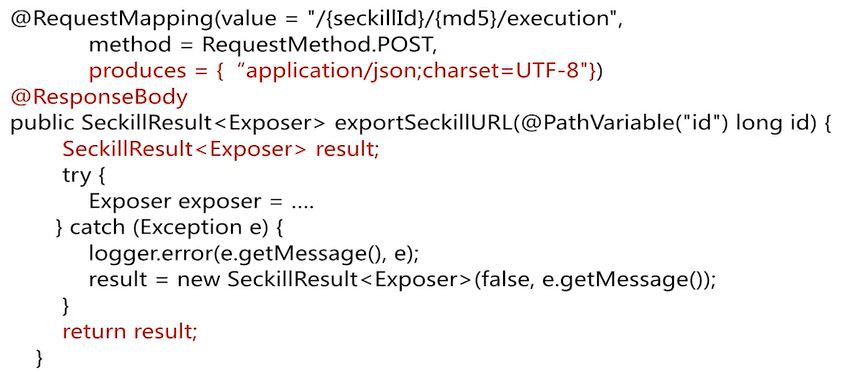Click the try keyword
Viewport: 847px width, 372px height.
tap(76, 176)
